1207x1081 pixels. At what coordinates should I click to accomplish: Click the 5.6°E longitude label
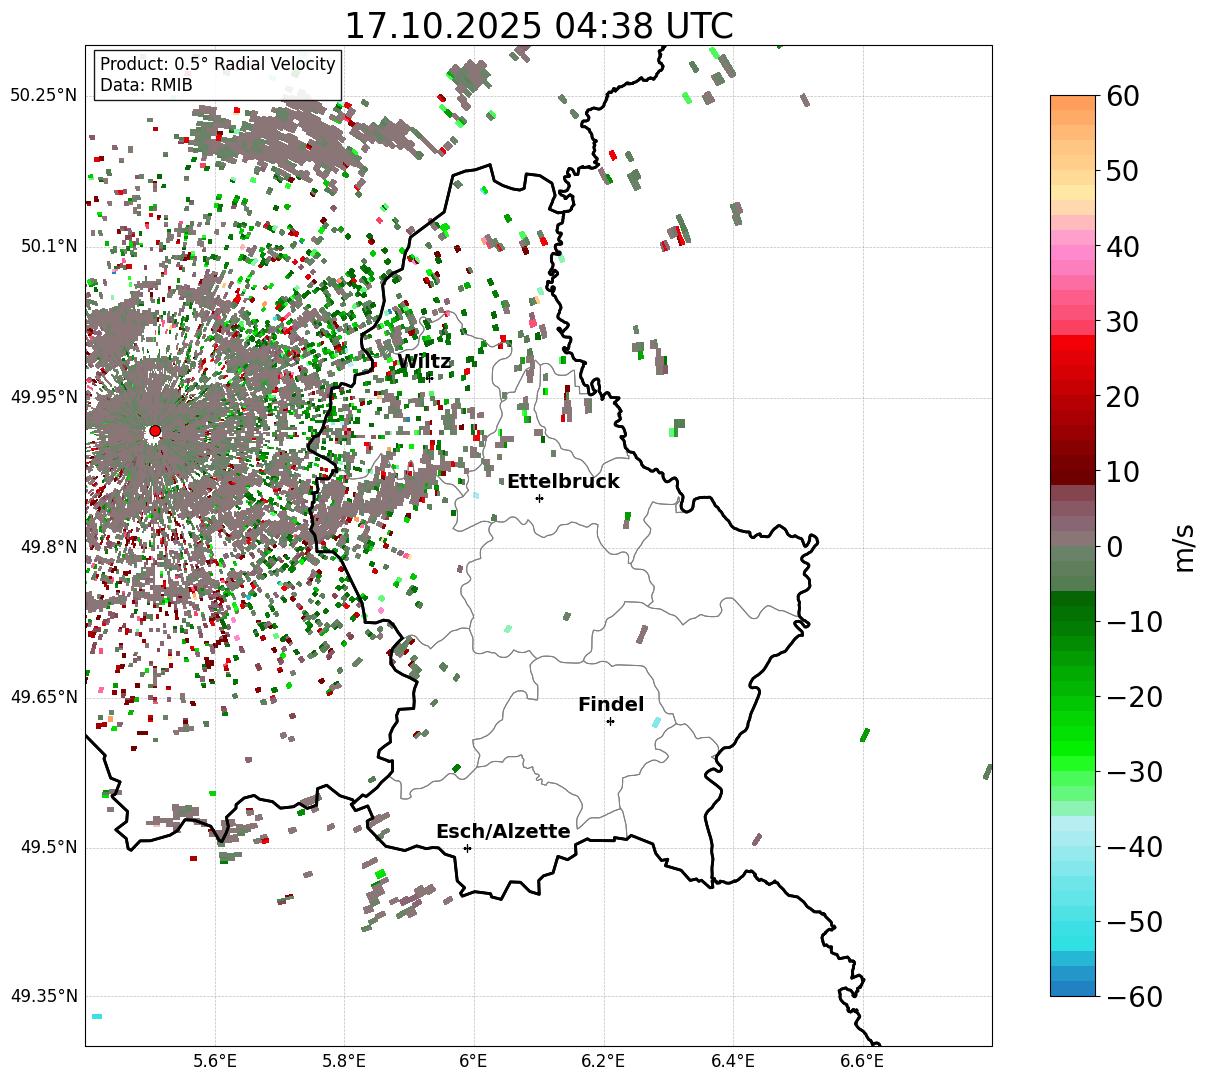tap(215, 1061)
